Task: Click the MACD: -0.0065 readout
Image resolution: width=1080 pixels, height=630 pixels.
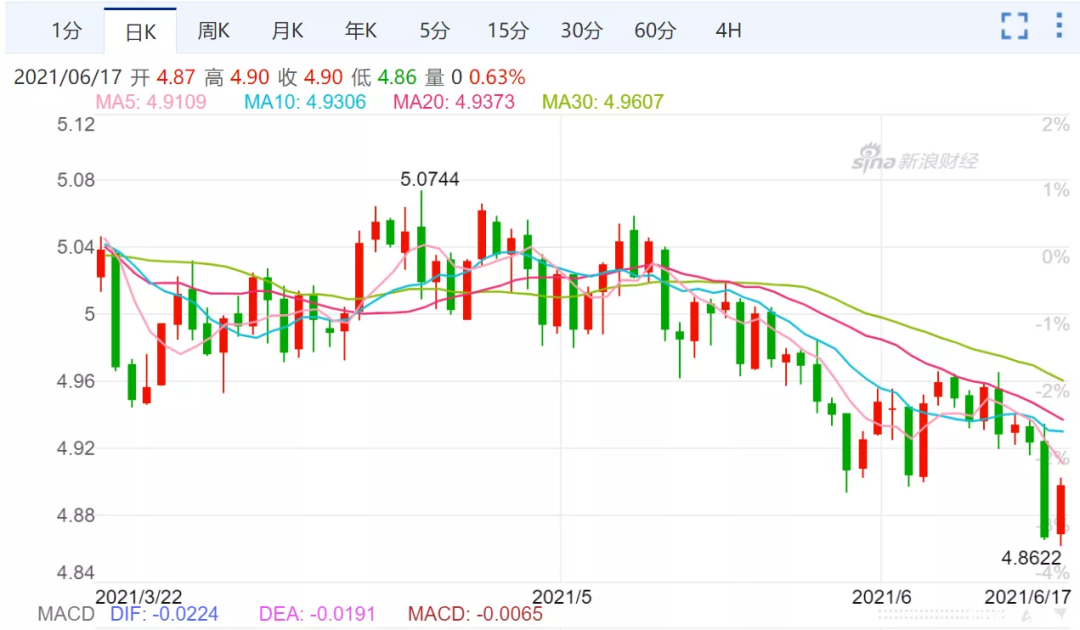Action: (x=475, y=613)
